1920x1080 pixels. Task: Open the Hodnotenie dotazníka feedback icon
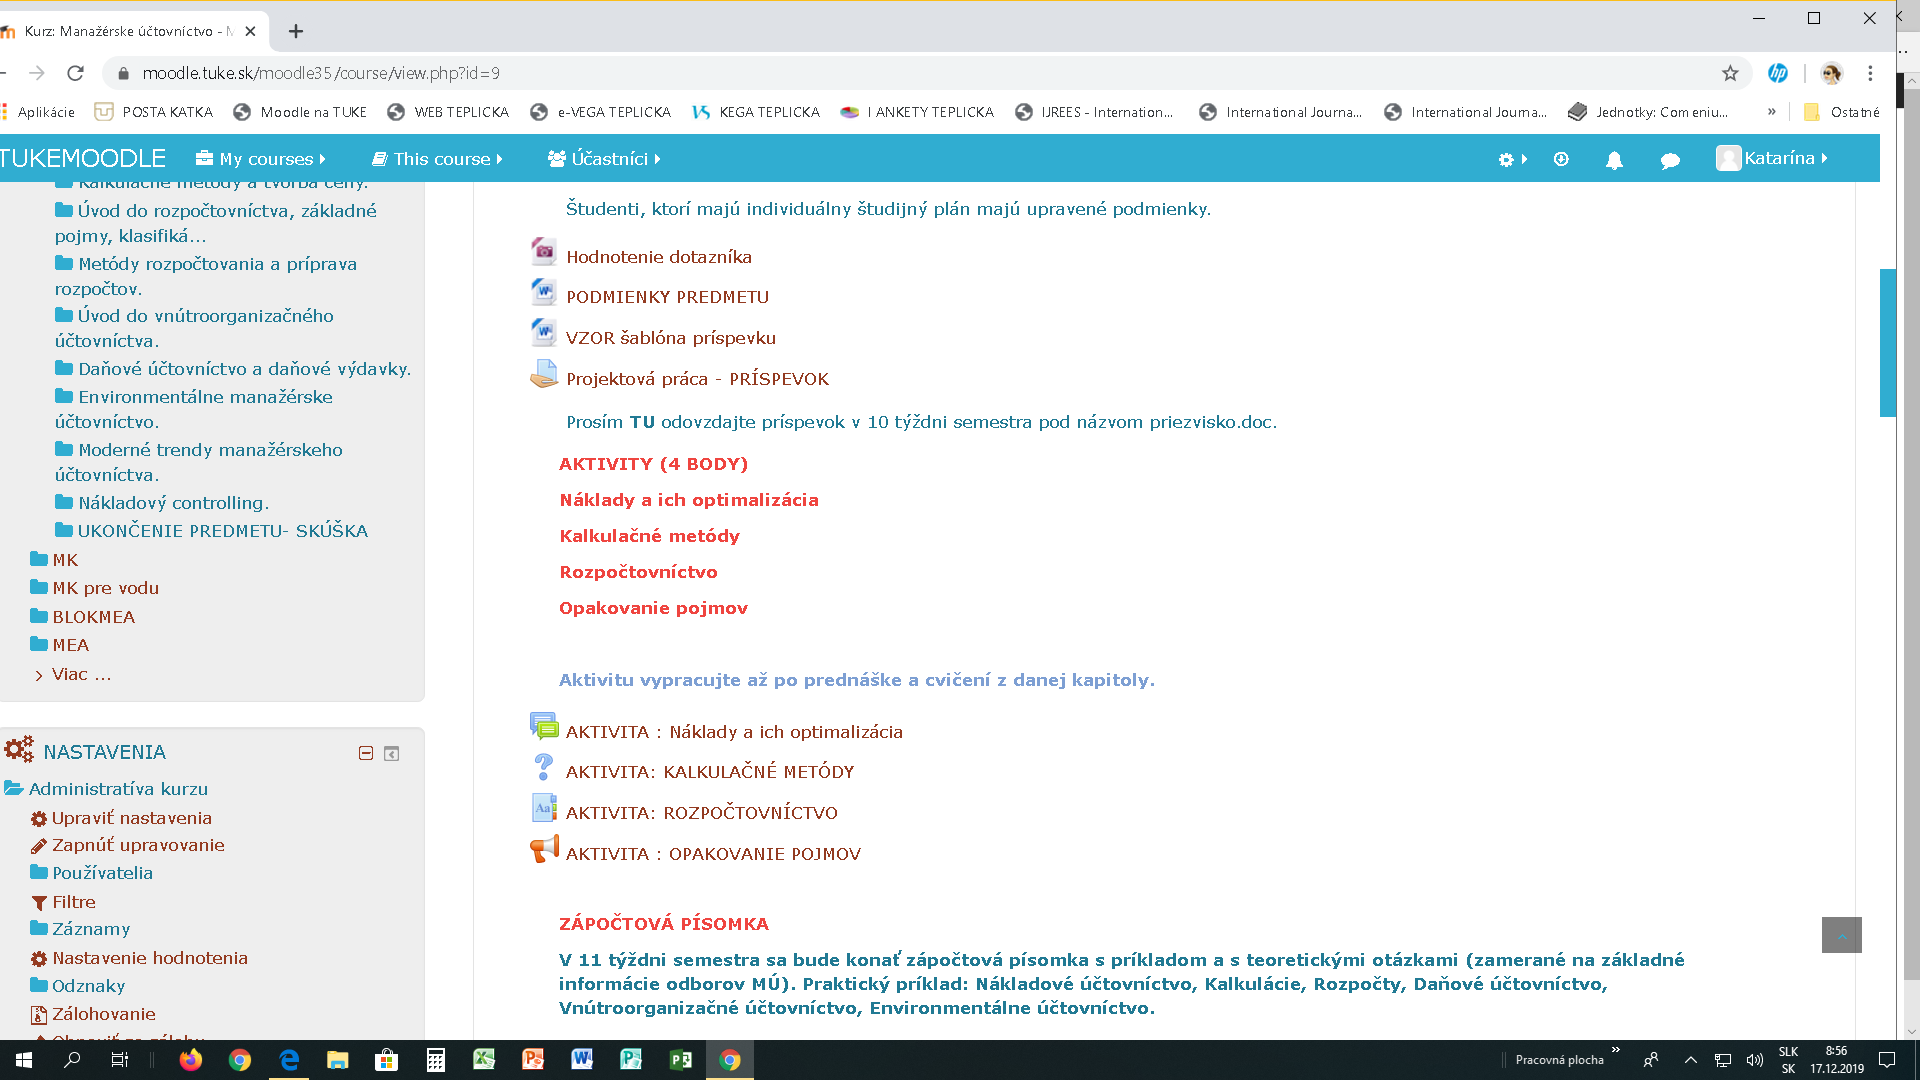click(x=543, y=252)
